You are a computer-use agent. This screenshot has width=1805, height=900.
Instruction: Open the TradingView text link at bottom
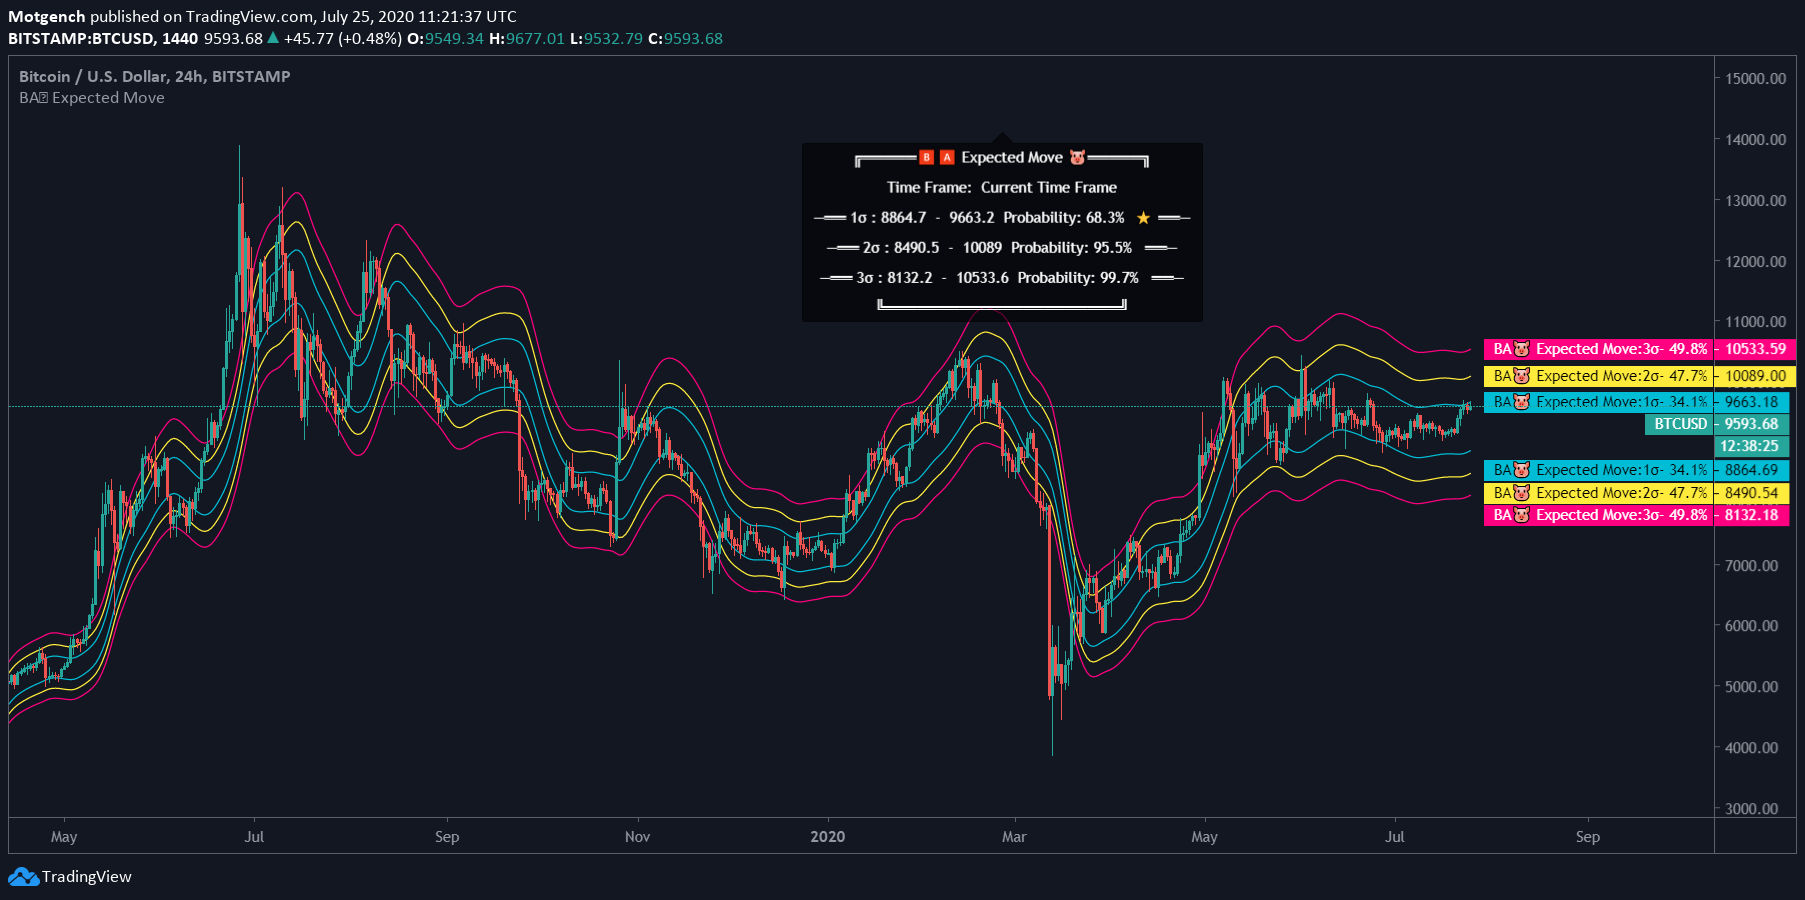[x=87, y=877]
